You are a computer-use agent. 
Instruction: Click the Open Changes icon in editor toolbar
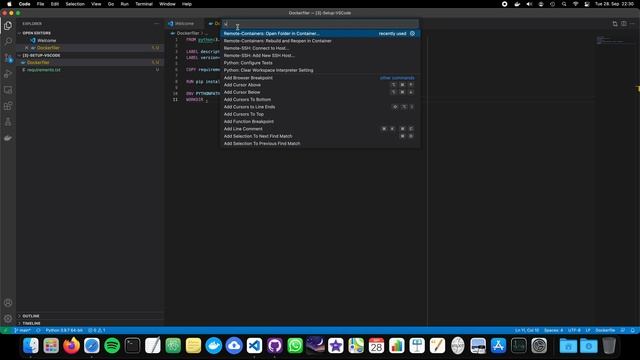click(615, 24)
